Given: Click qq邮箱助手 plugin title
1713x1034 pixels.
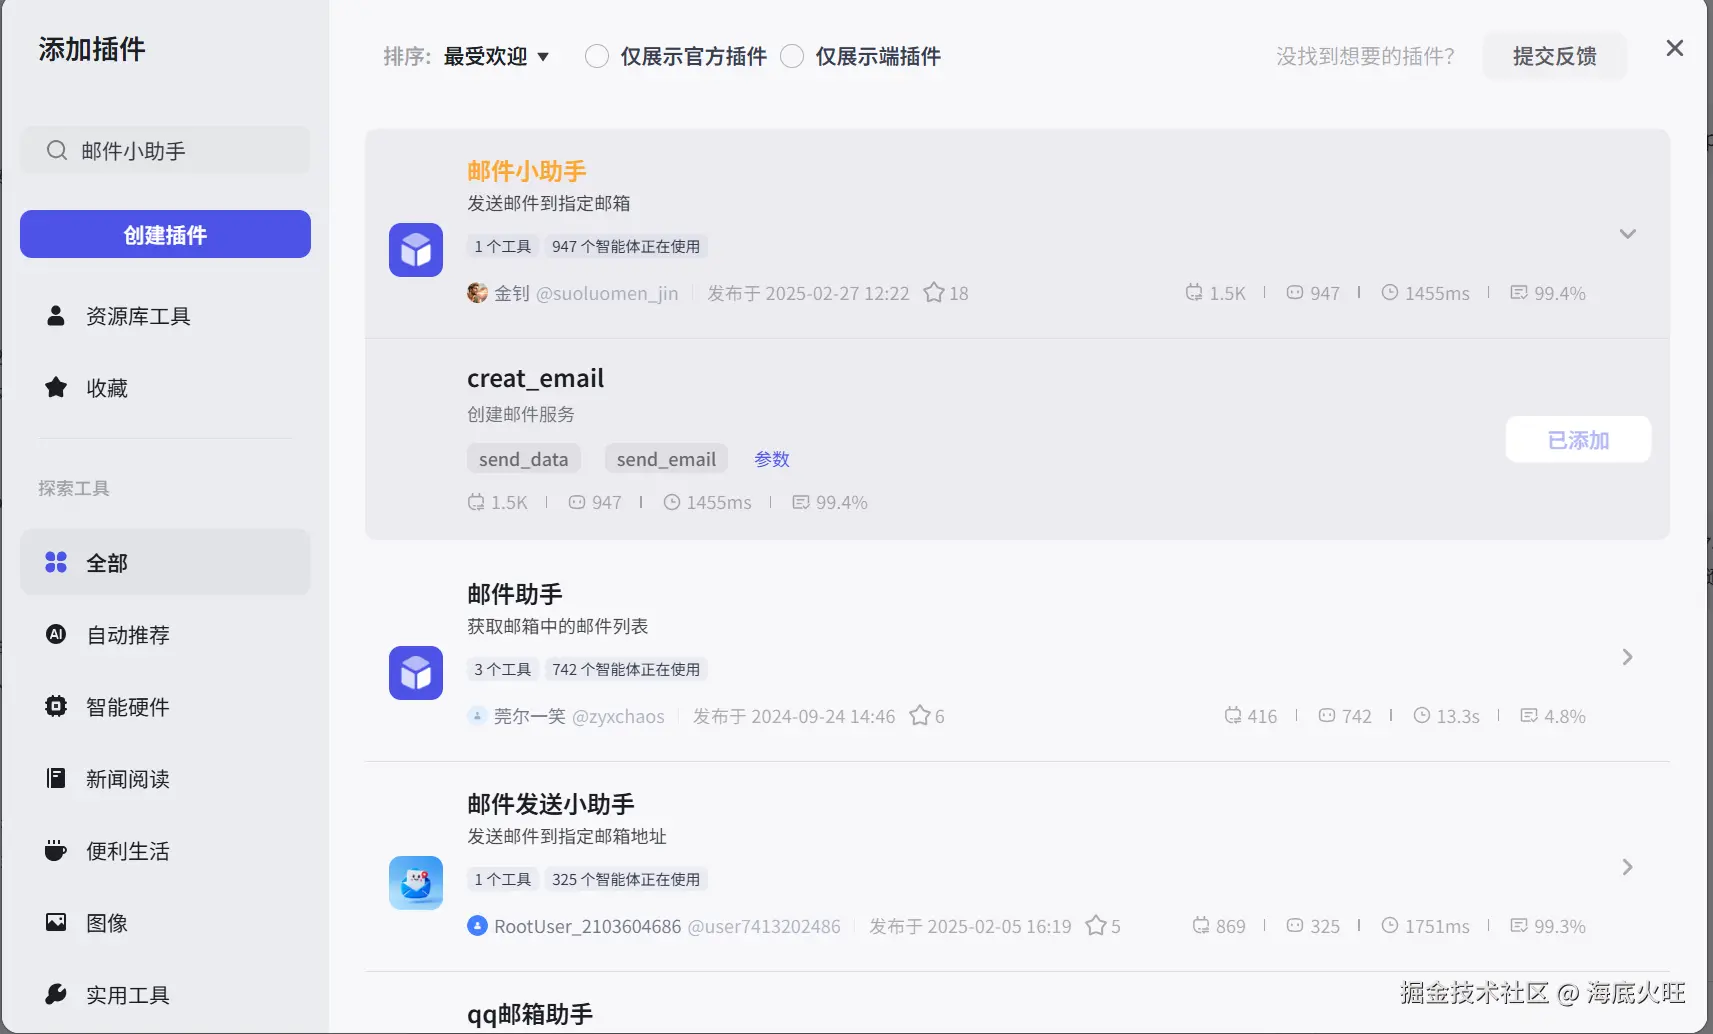Looking at the screenshot, I should point(530,1014).
